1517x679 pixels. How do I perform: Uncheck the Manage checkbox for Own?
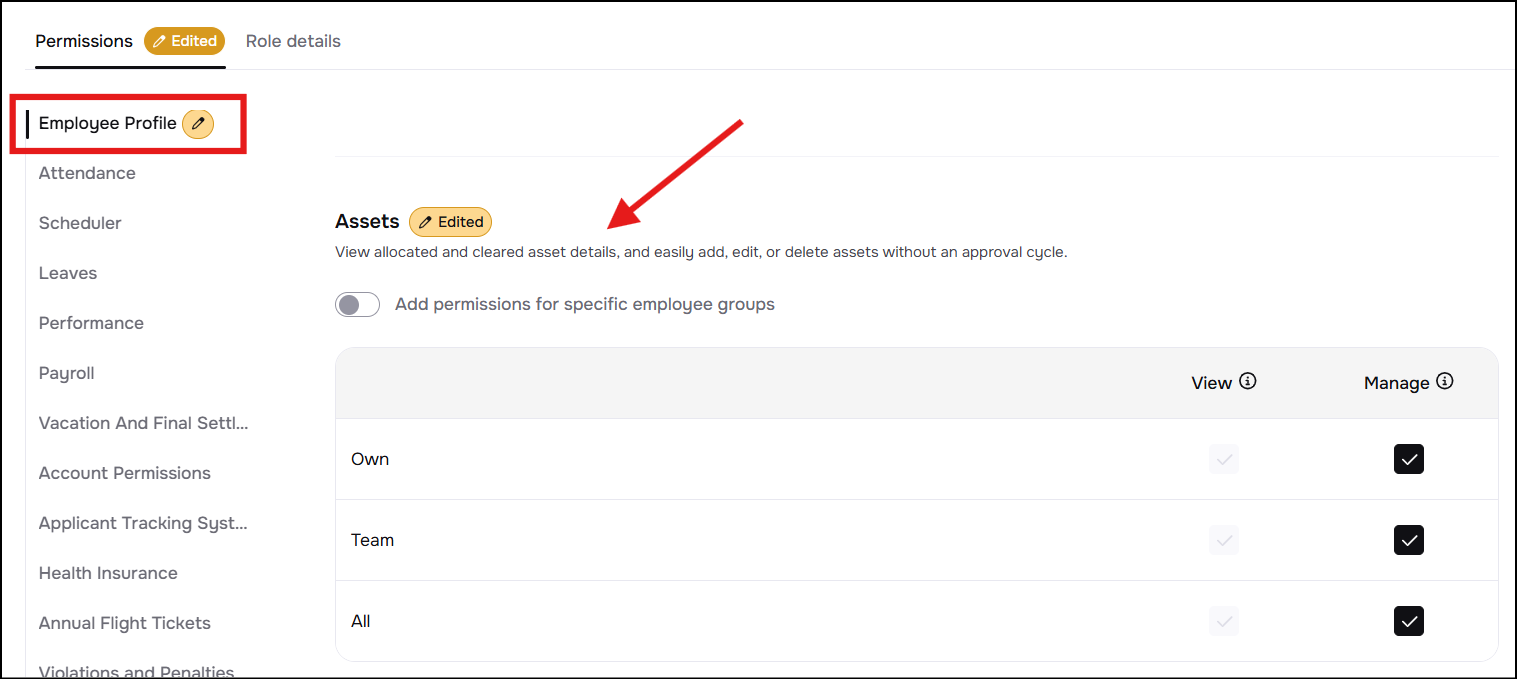pyautogui.click(x=1408, y=459)
